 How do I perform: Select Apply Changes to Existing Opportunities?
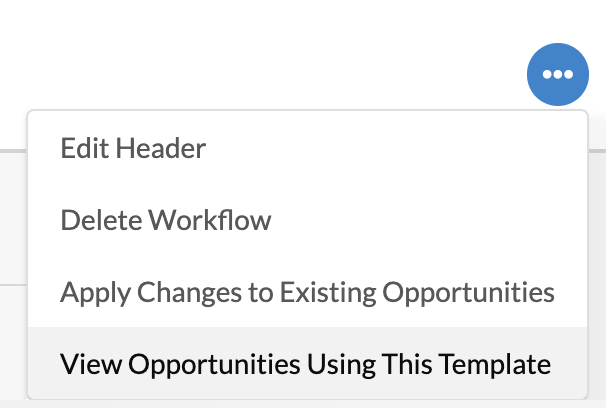(x=308, y=292)
